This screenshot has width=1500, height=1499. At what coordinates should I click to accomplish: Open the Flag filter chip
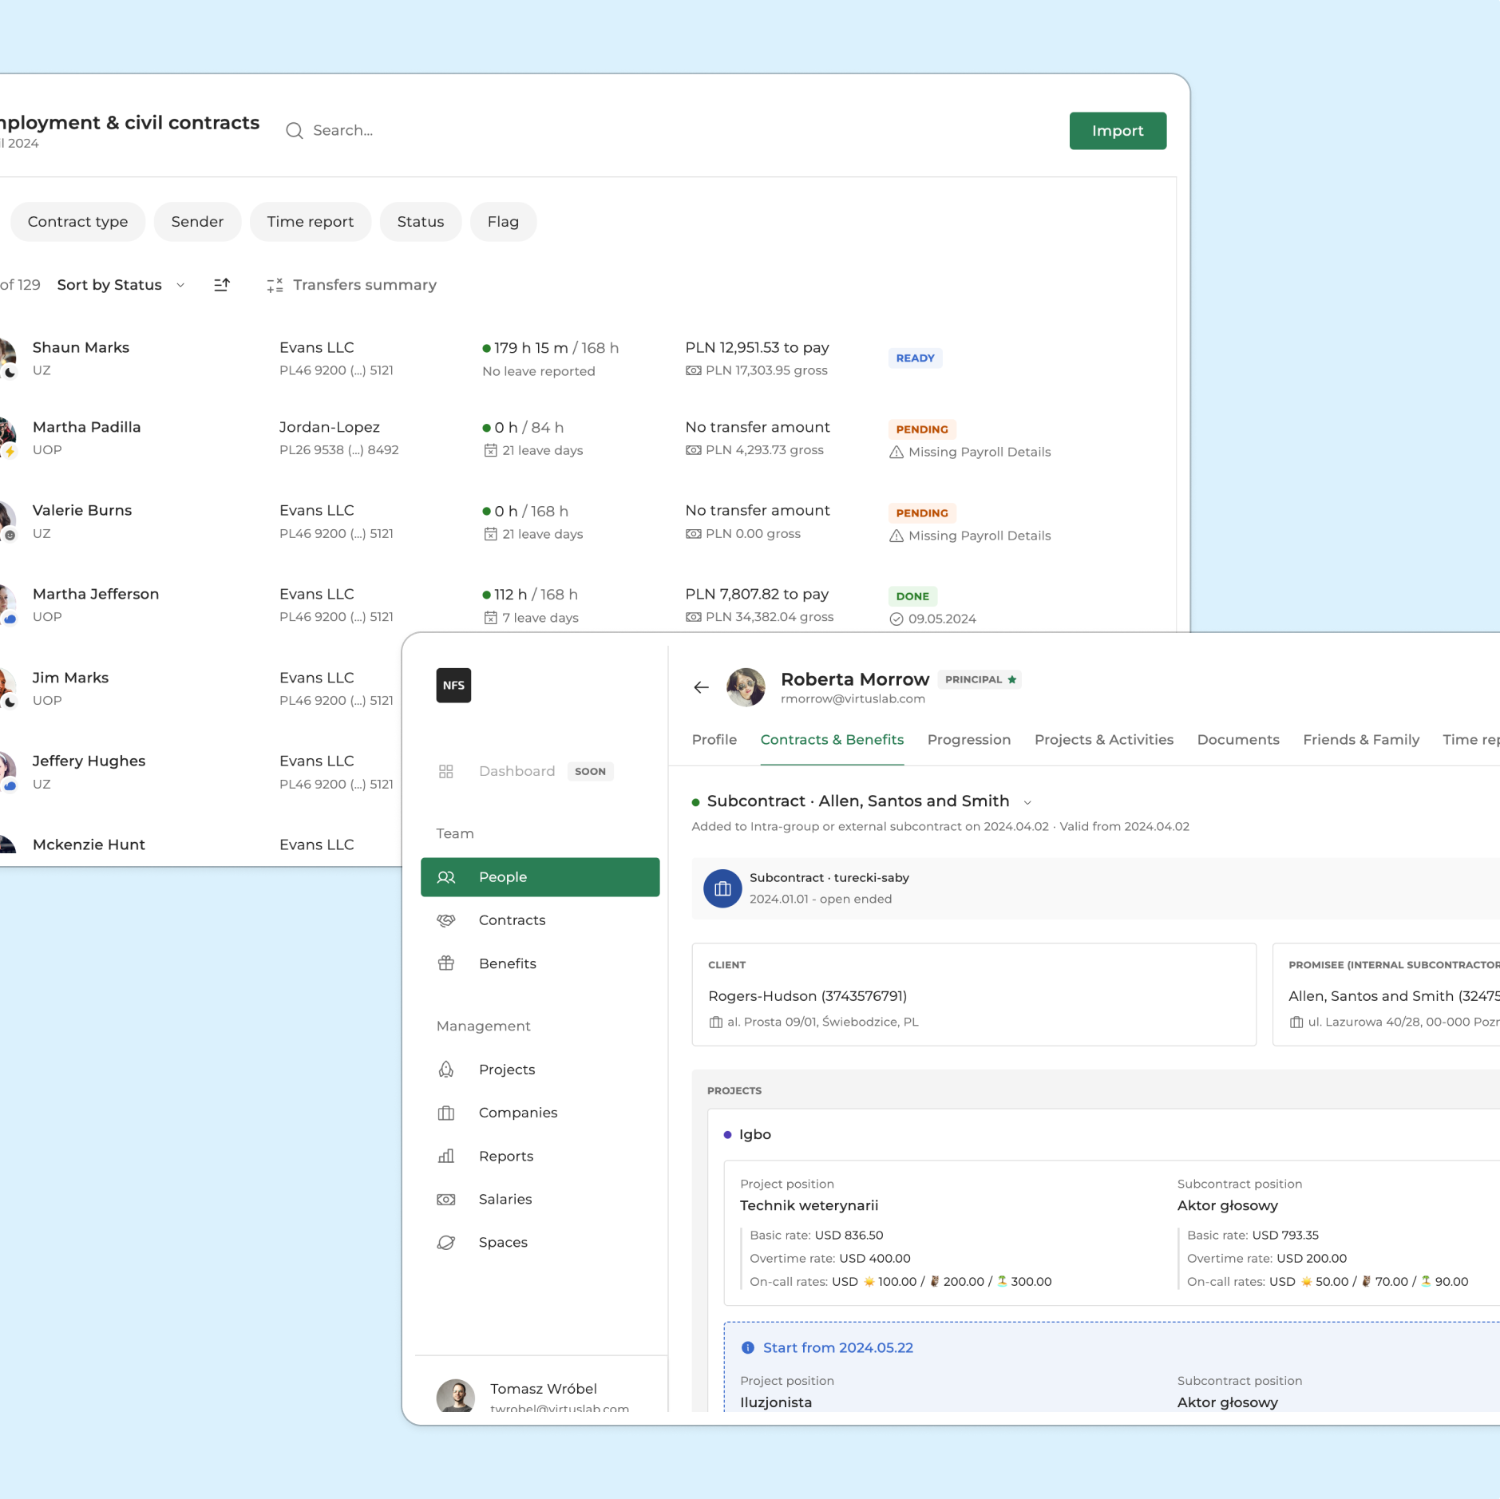(x=502, y=222)
